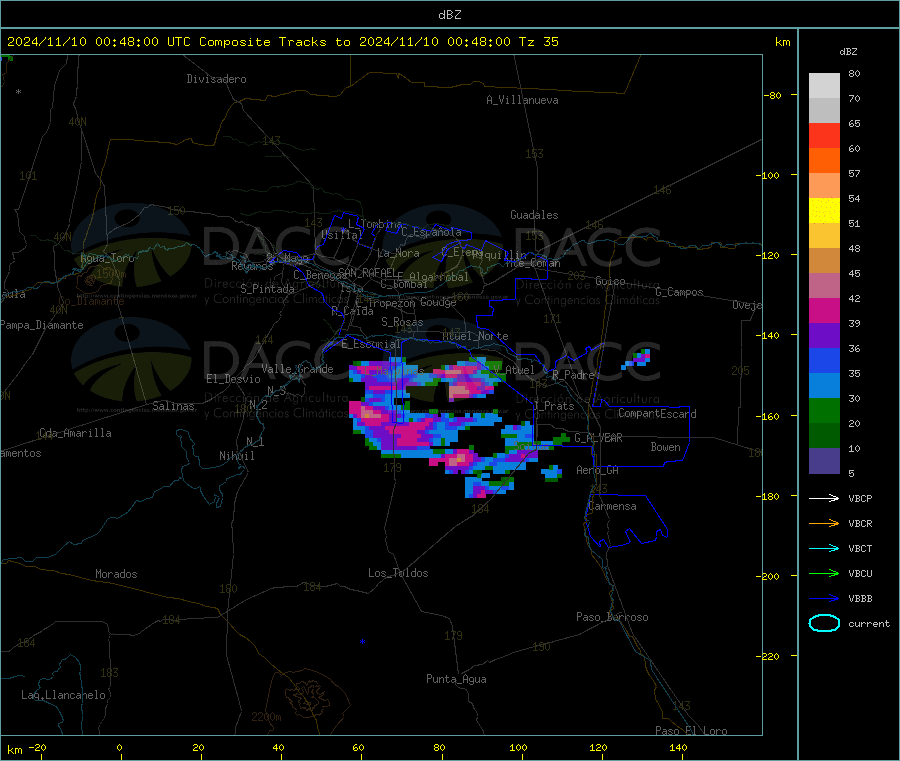Select the light blue 30-35 dBZ swatch
Image resolution: width=900 pixels, height=761 pixels.
(x=824, y=386)
